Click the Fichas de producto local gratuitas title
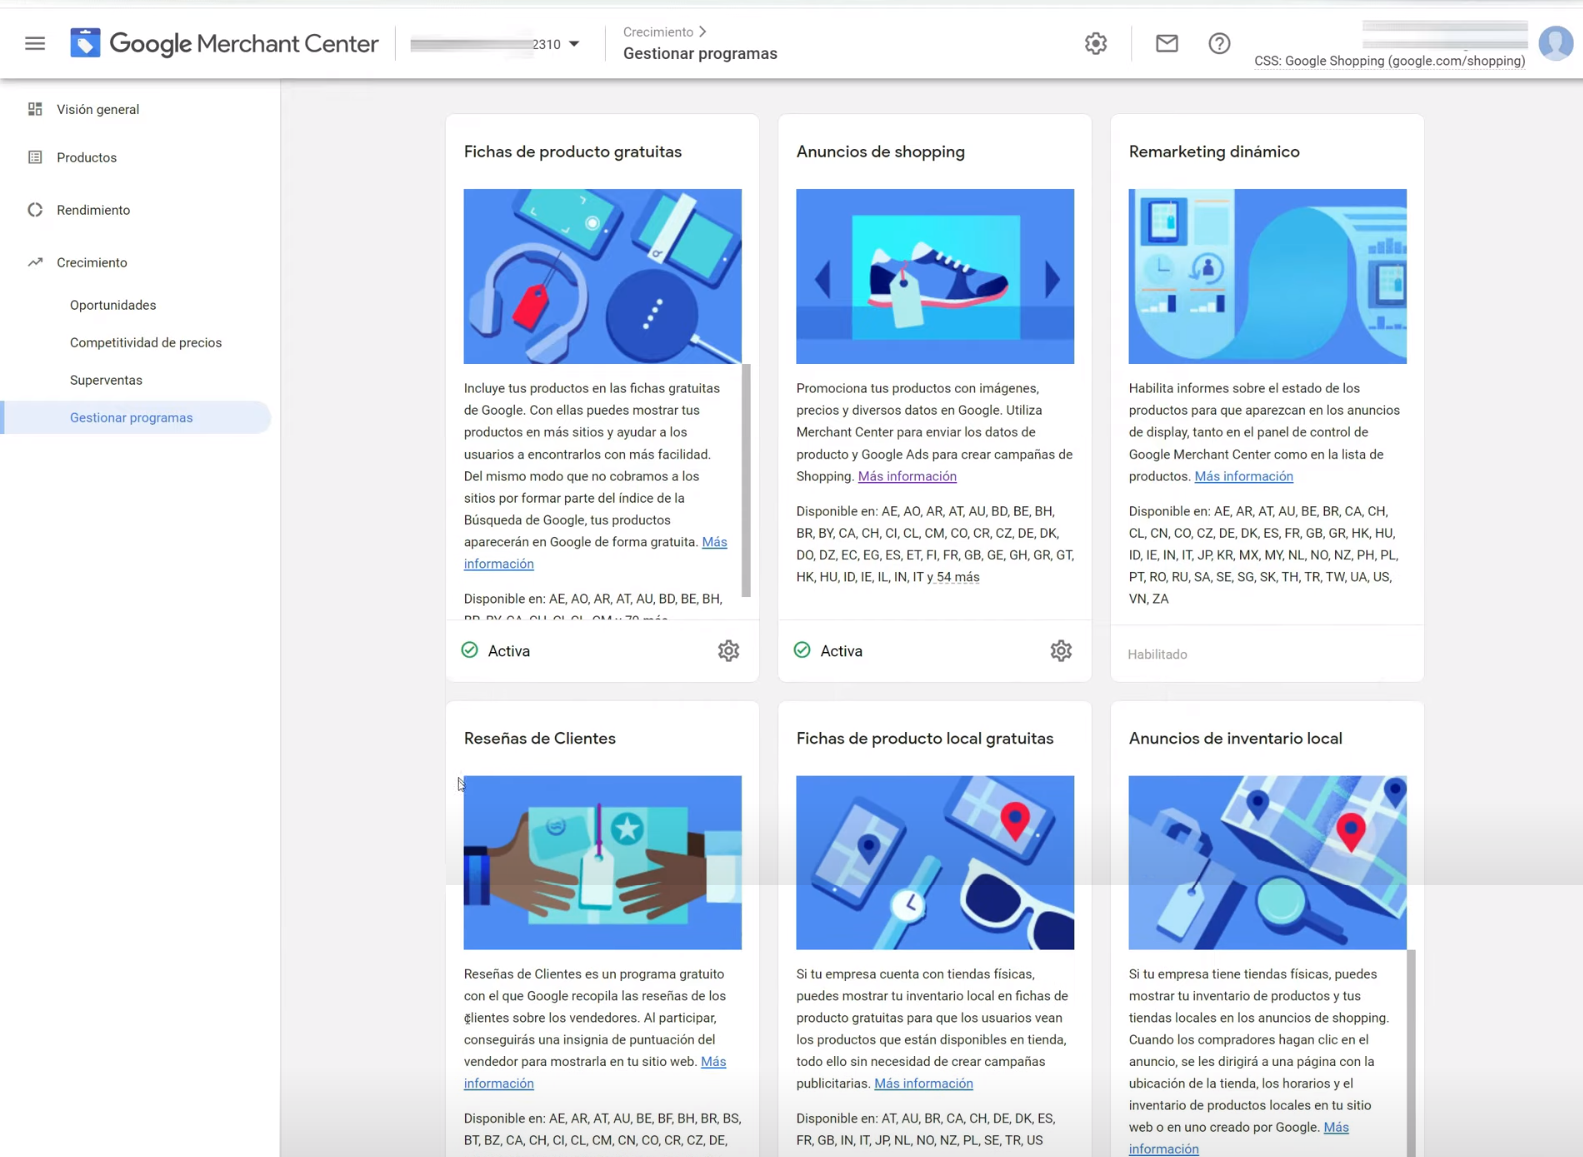 click(x=925, y=738)
